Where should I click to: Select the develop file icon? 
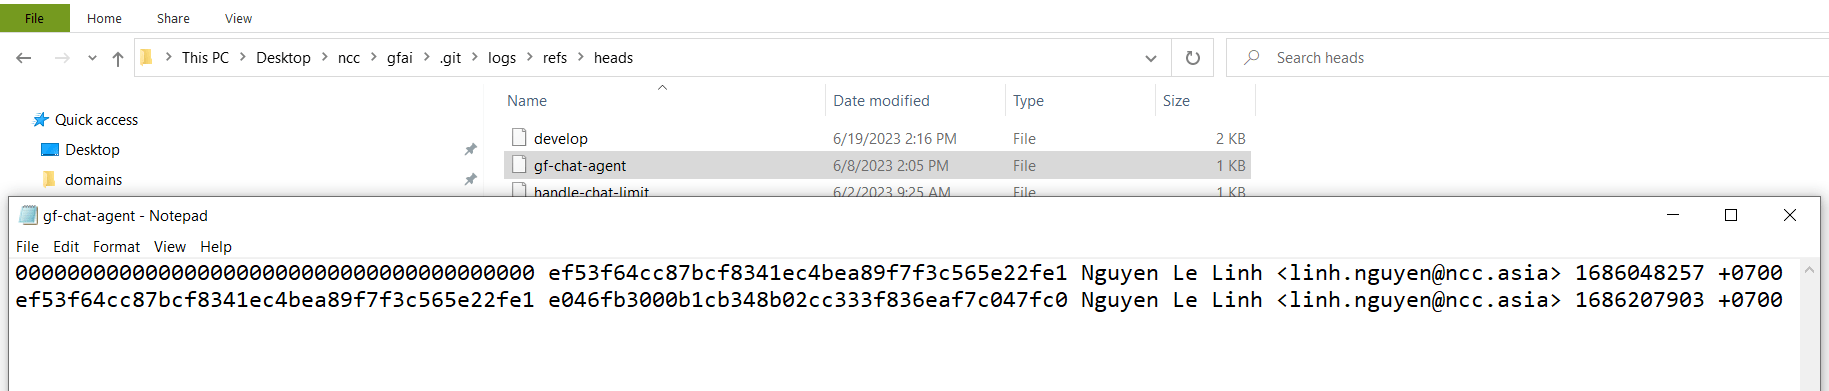coord(519,138)
